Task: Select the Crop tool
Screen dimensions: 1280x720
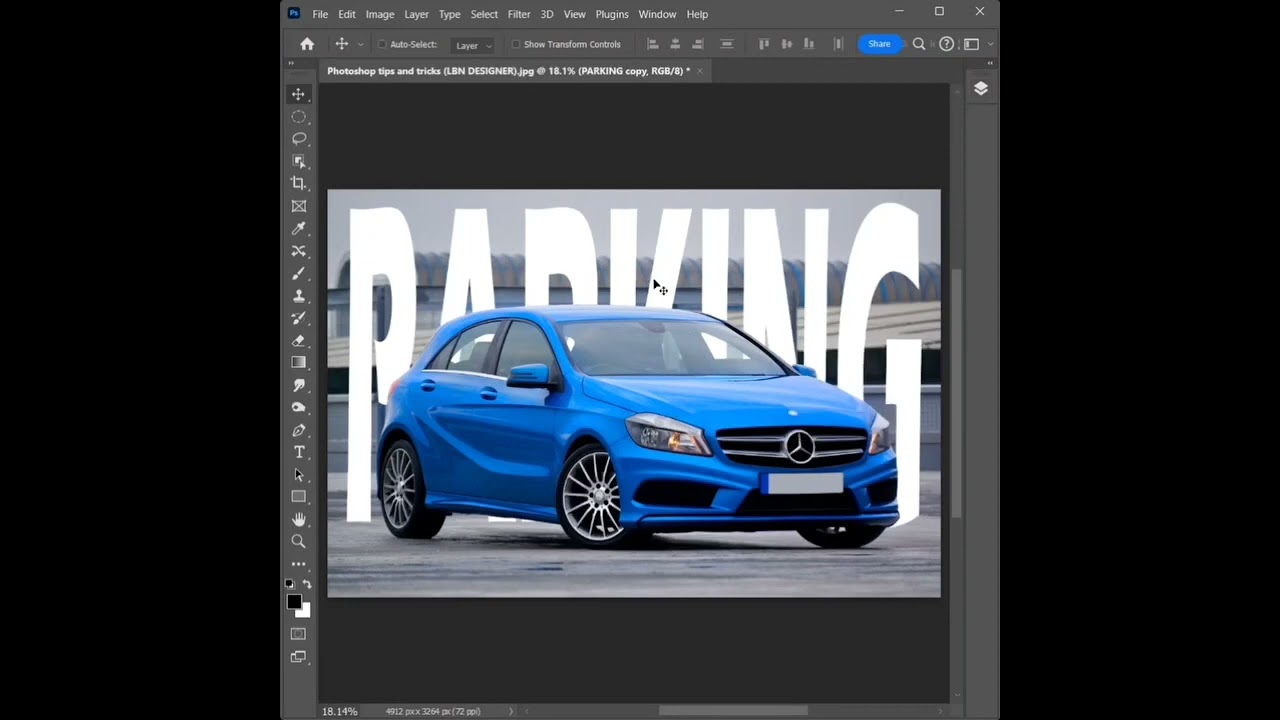Action: pos(298,183)
